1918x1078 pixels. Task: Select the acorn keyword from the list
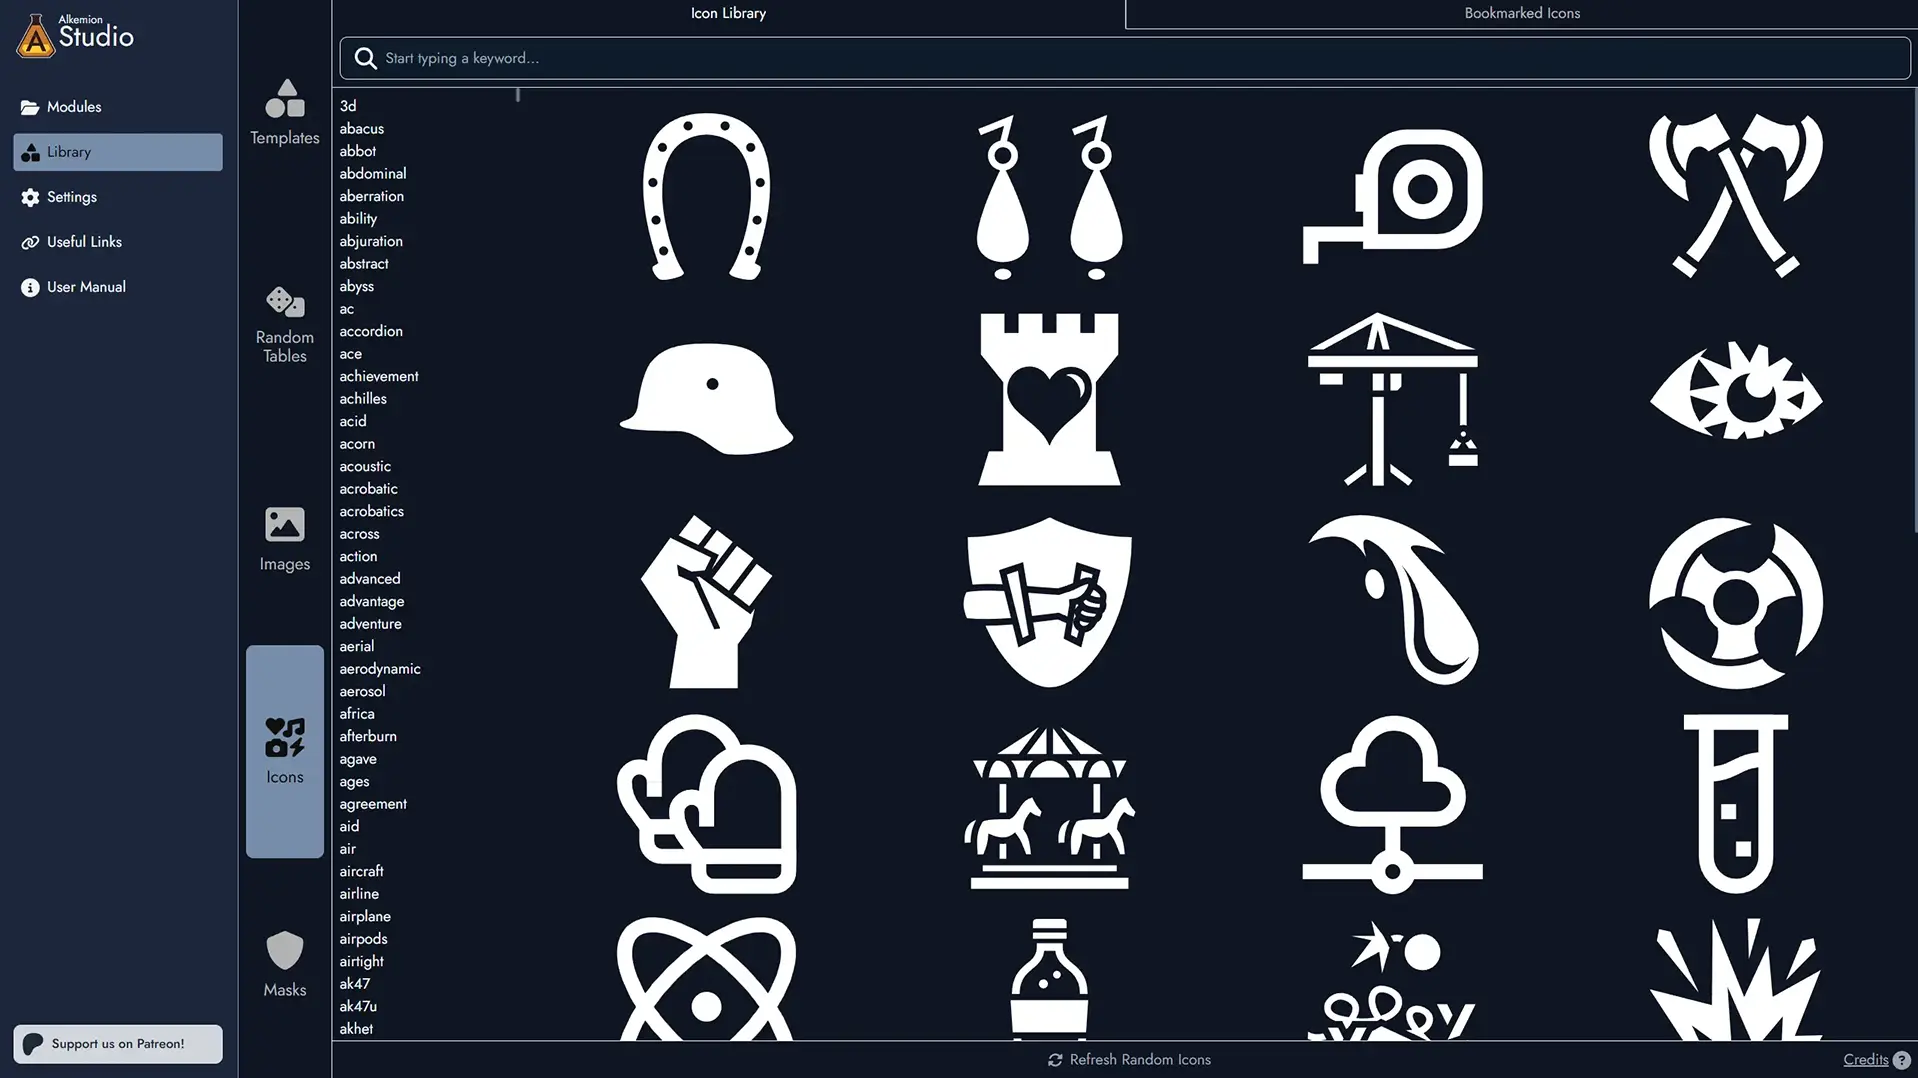coord(357,443)
